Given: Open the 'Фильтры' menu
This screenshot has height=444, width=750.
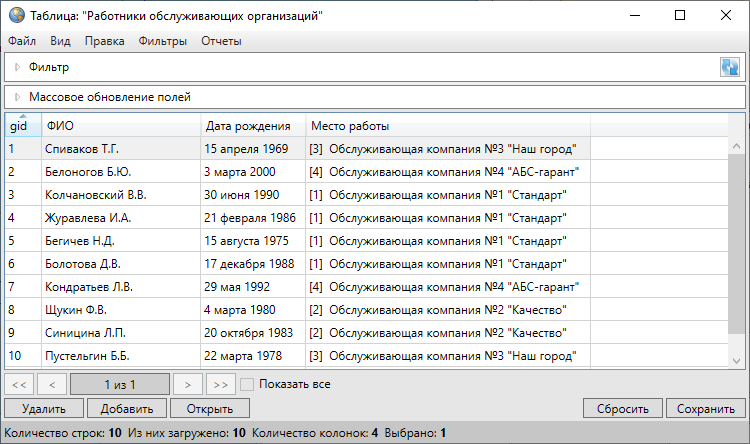Looking at the screenshot, I should click(x=163, y=41).
